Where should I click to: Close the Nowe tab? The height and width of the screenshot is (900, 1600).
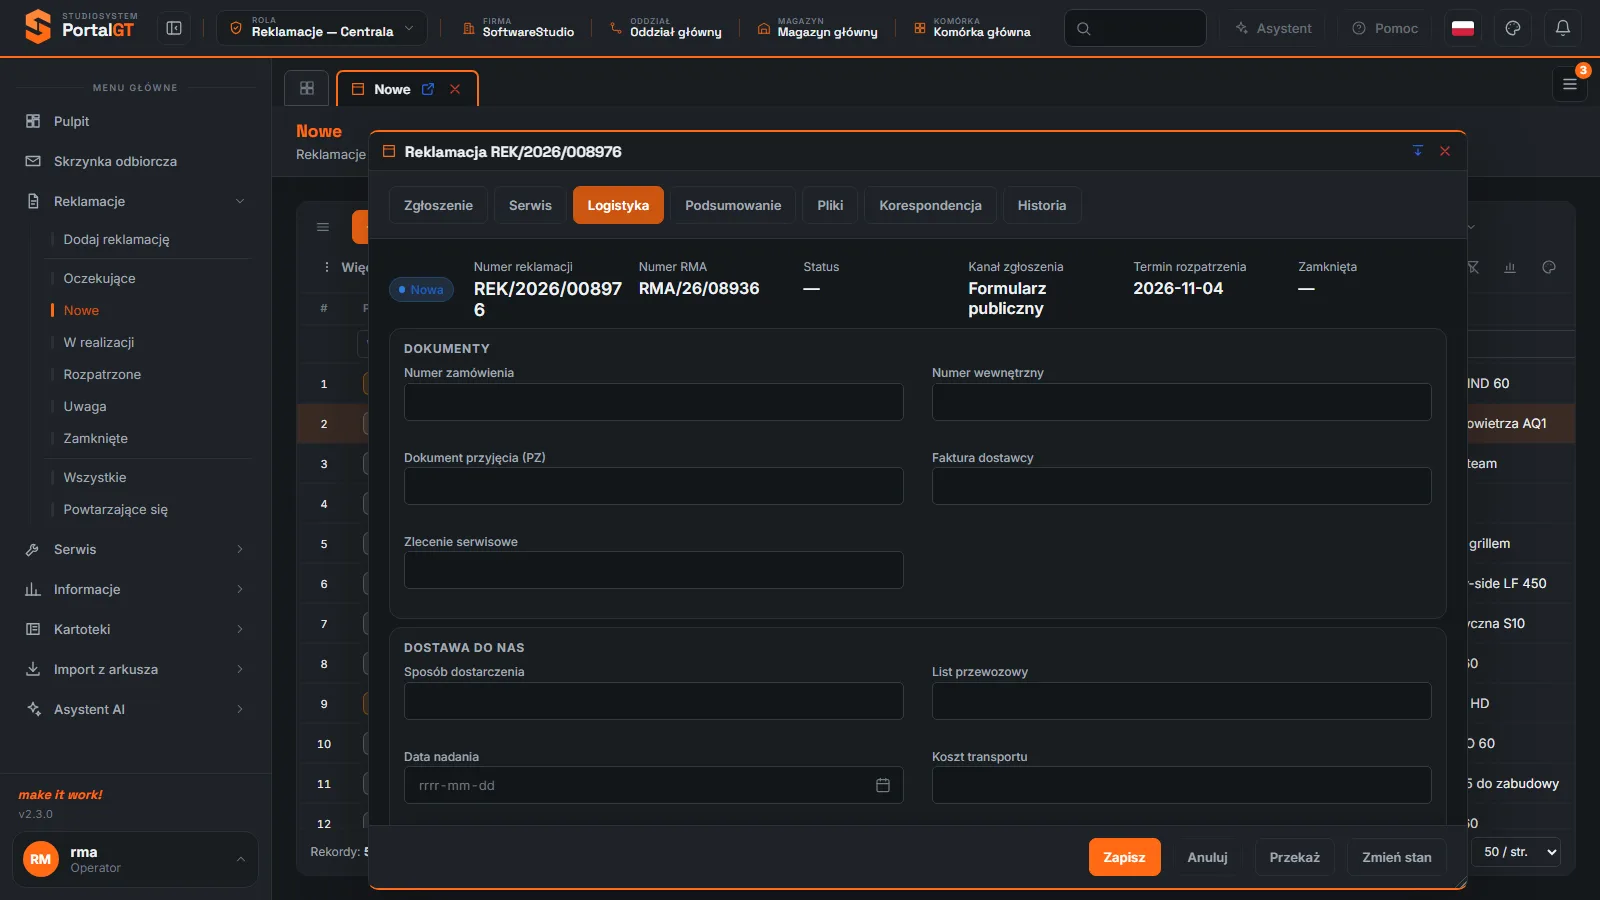[455, 89]
